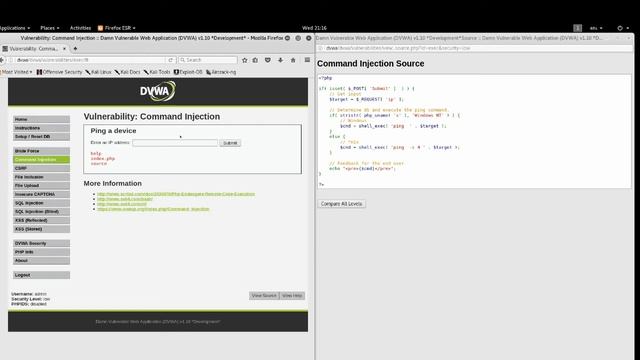Image resolution: width=640 pixels, height=360 pixels.
Task: Click the Firefox Search box
Action: tap(208, 60)
